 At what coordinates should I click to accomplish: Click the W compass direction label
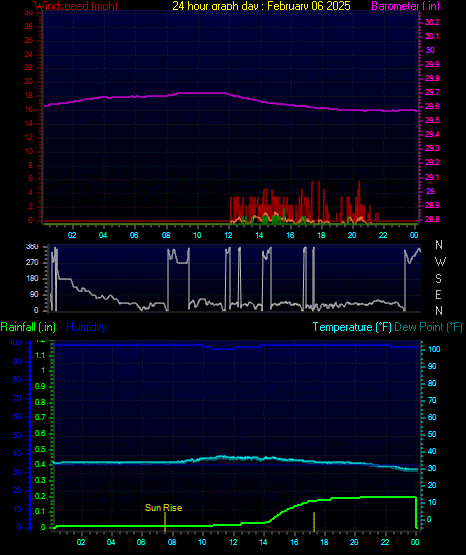440,262
